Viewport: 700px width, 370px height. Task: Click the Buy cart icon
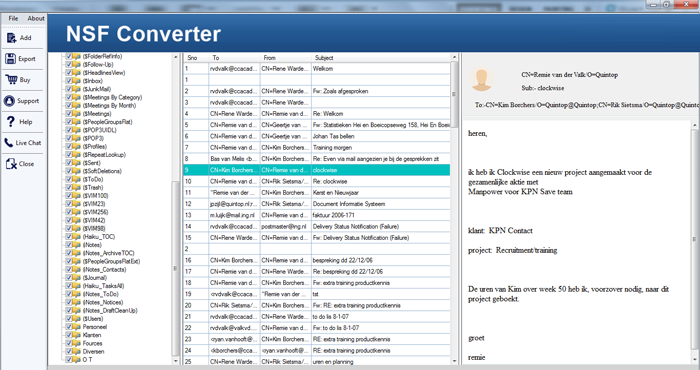(x=11, y=79)
